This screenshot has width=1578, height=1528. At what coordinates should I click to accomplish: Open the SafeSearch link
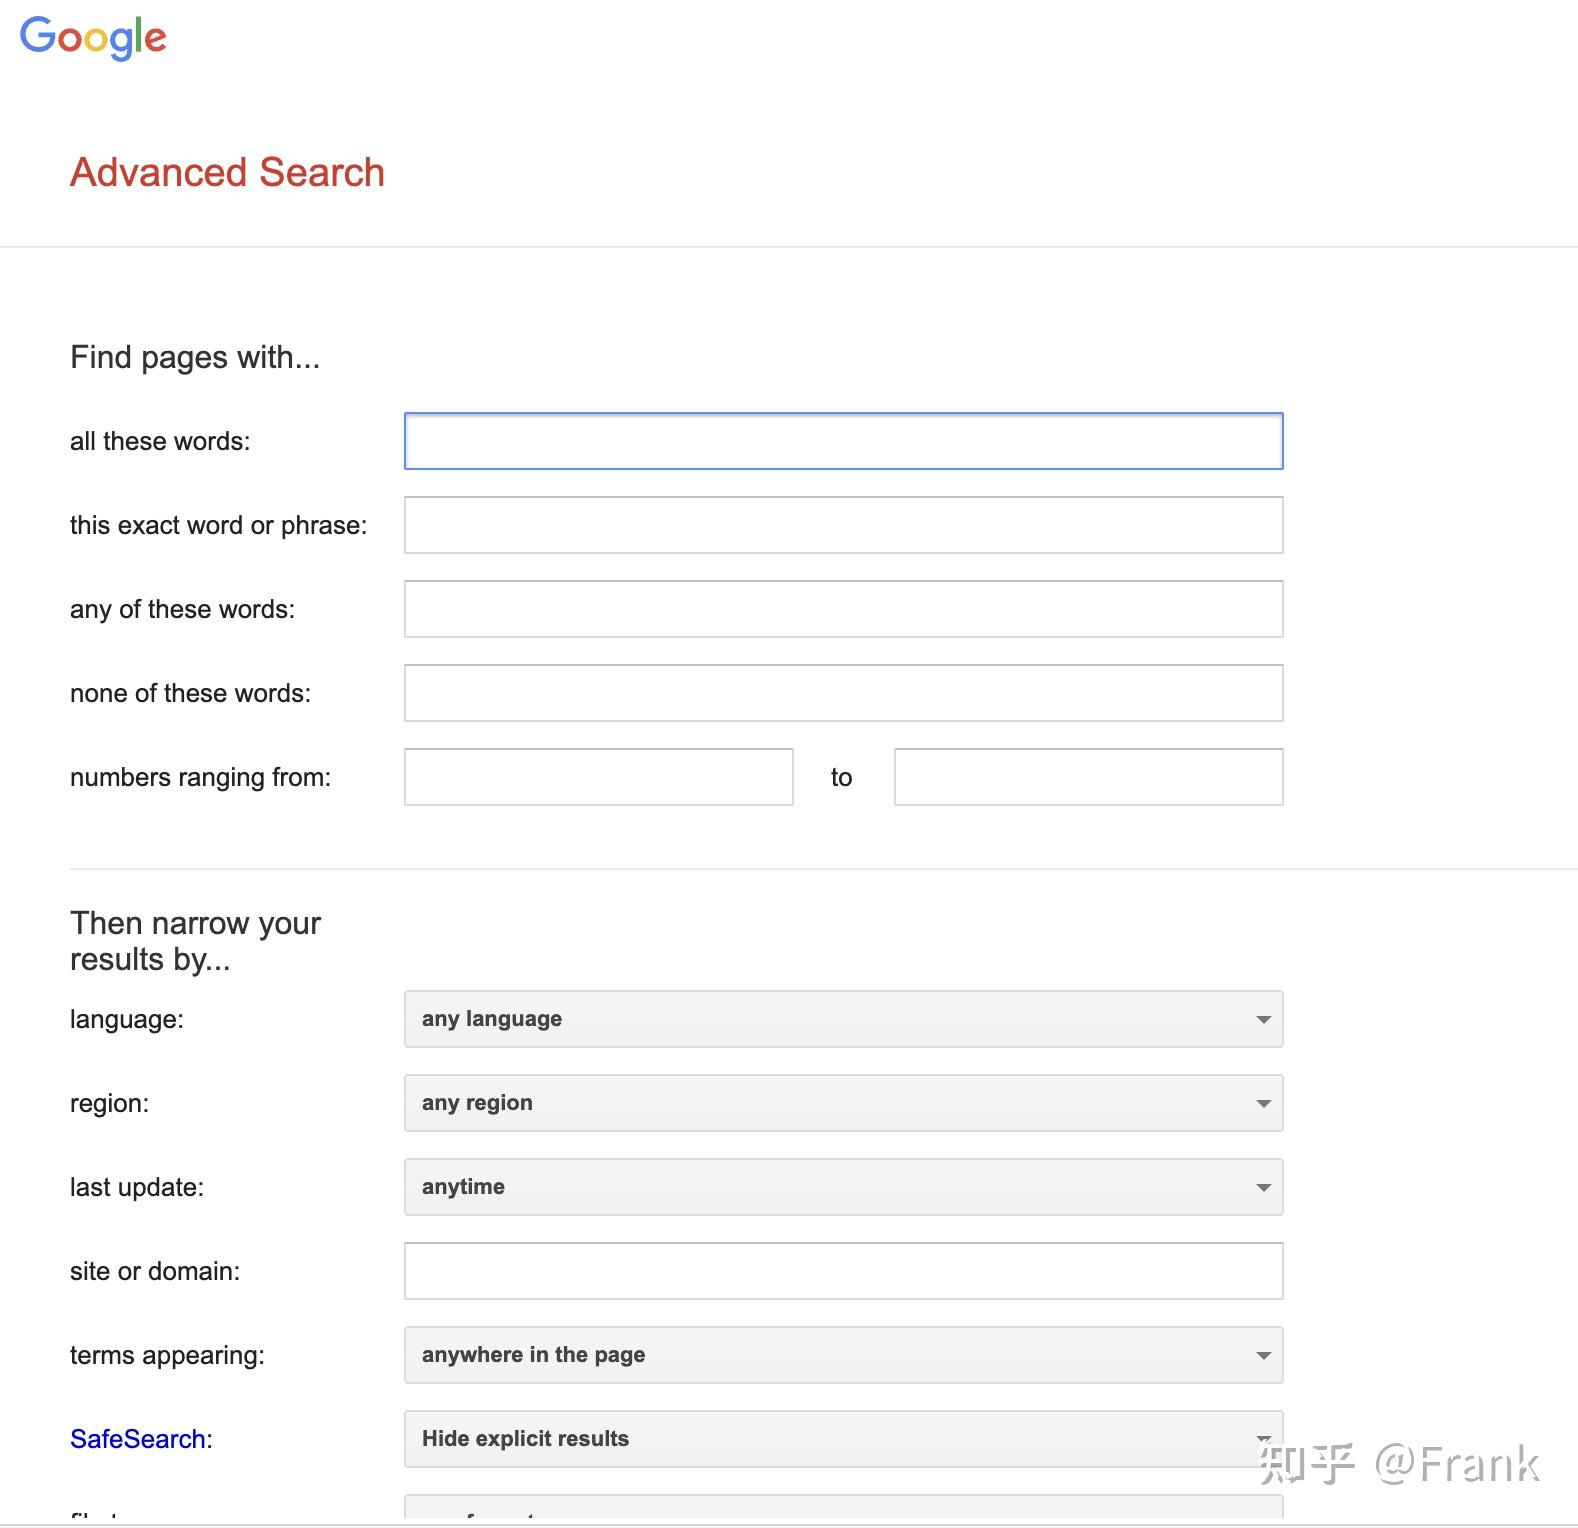click(x=138, y=1439)
